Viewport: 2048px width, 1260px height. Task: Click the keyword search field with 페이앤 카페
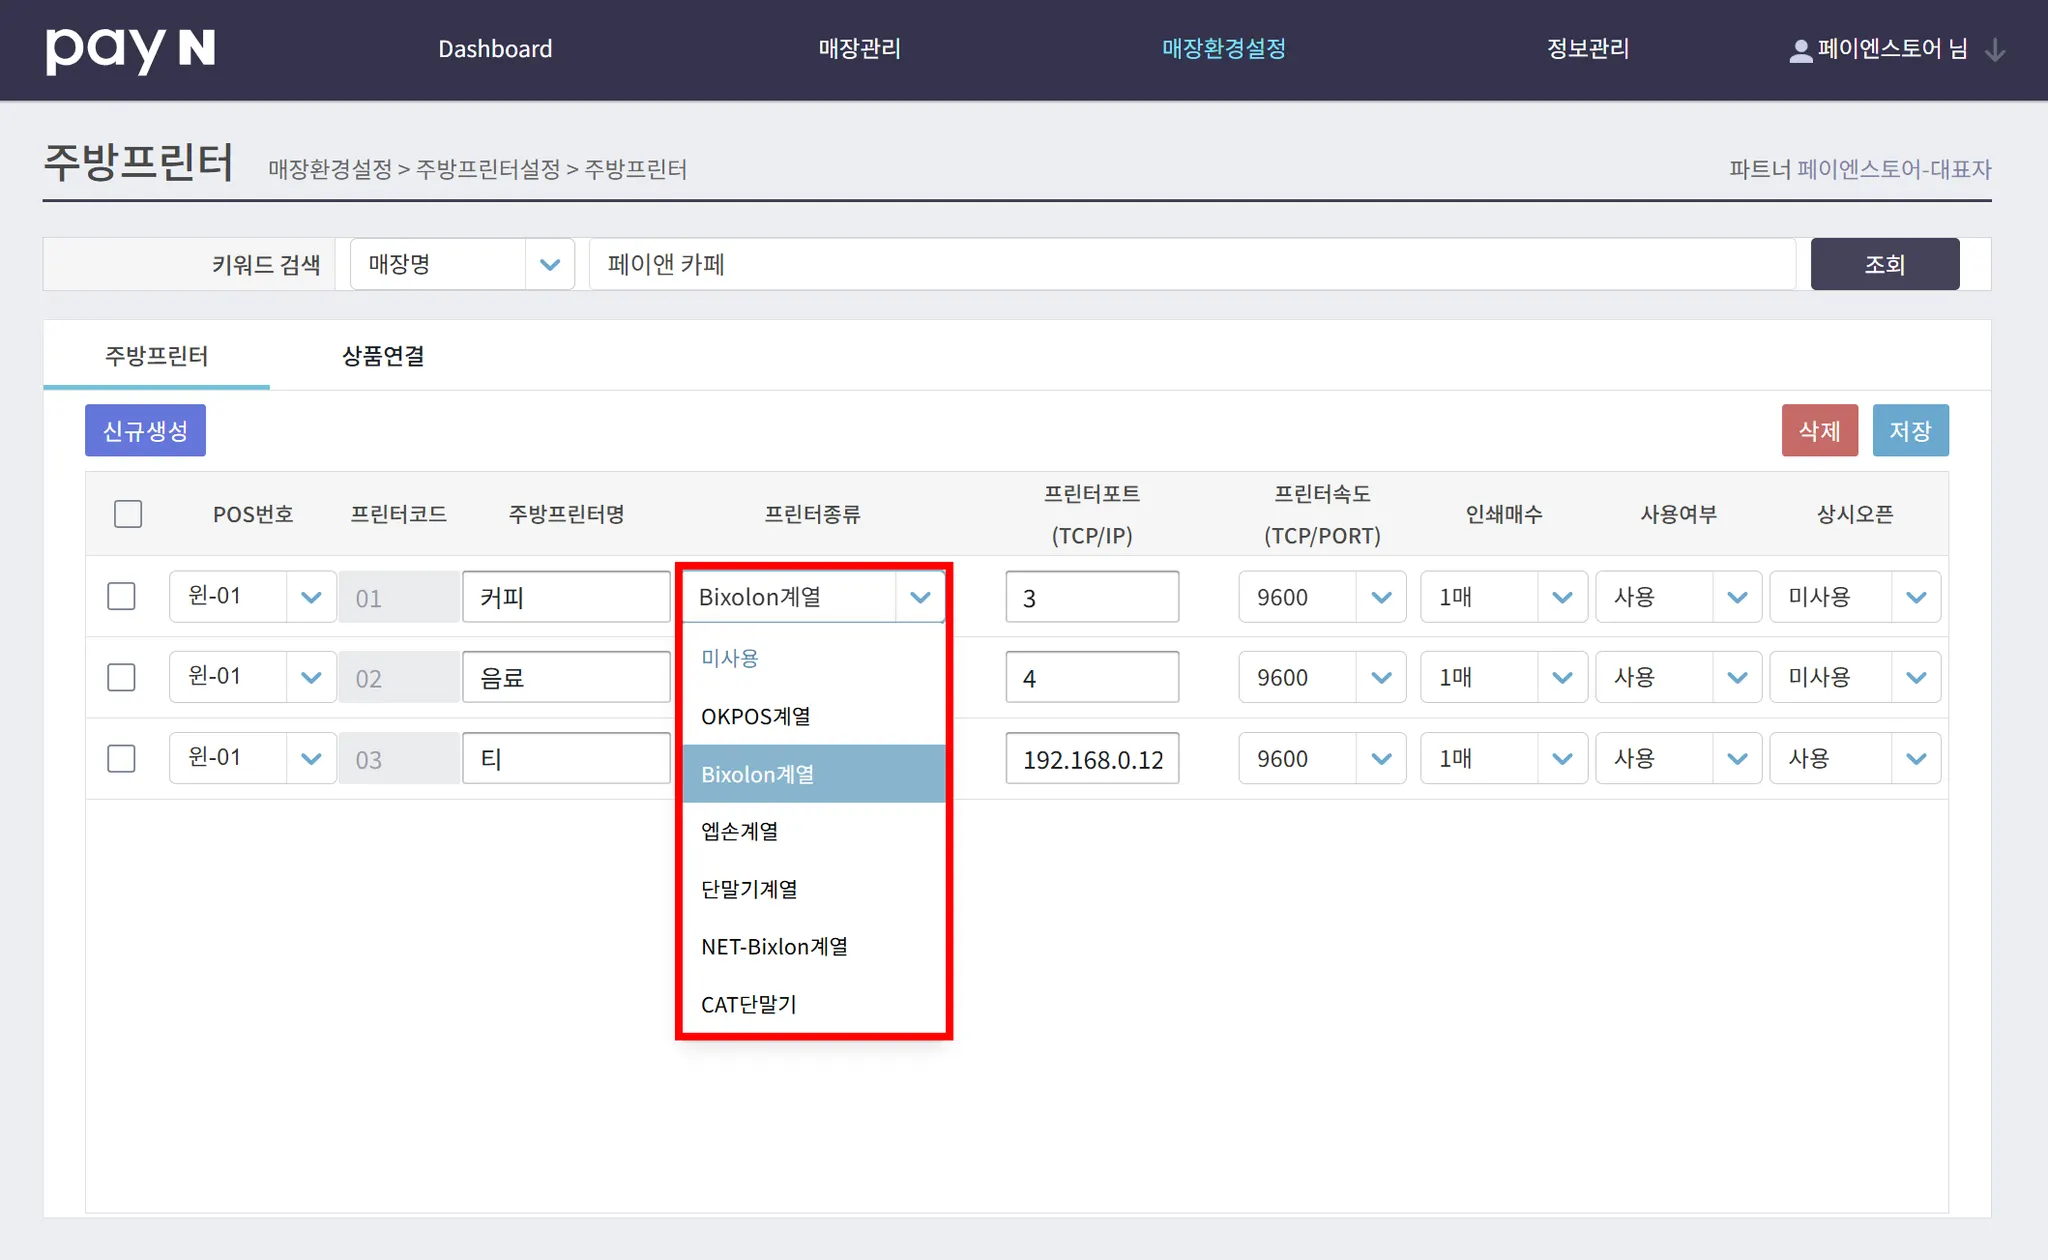(1192, 265)
